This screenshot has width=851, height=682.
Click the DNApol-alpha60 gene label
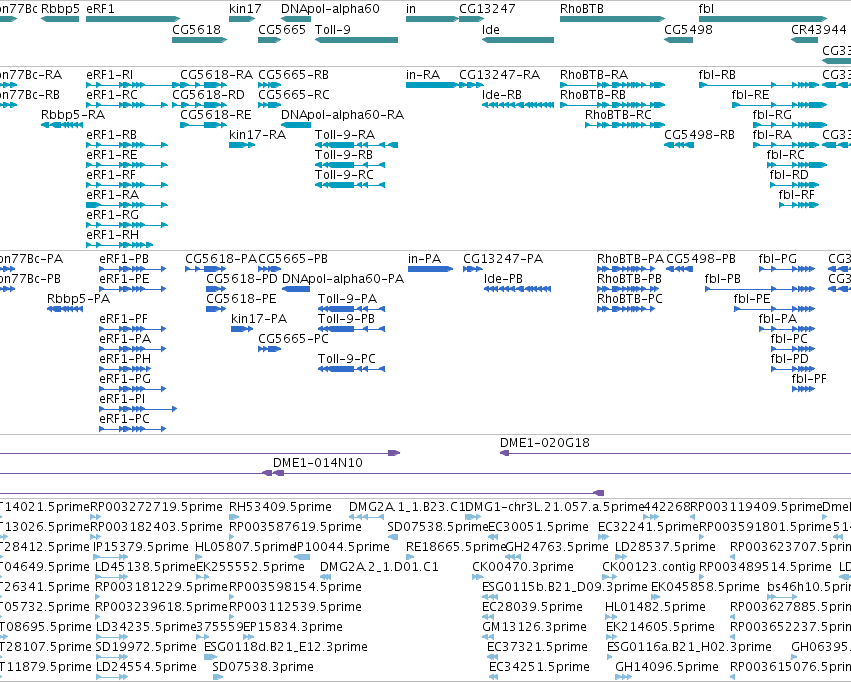[x=330, y=9]
